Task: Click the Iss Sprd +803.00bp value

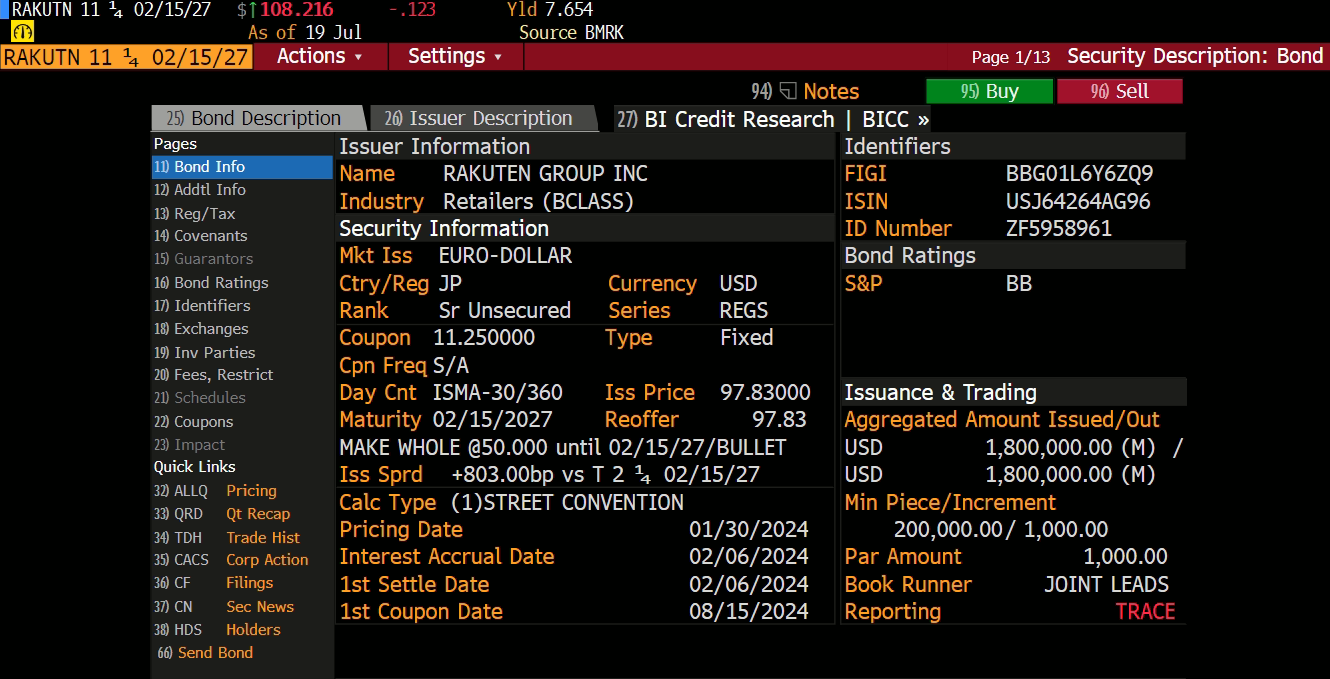Action: tap(605, 475)
